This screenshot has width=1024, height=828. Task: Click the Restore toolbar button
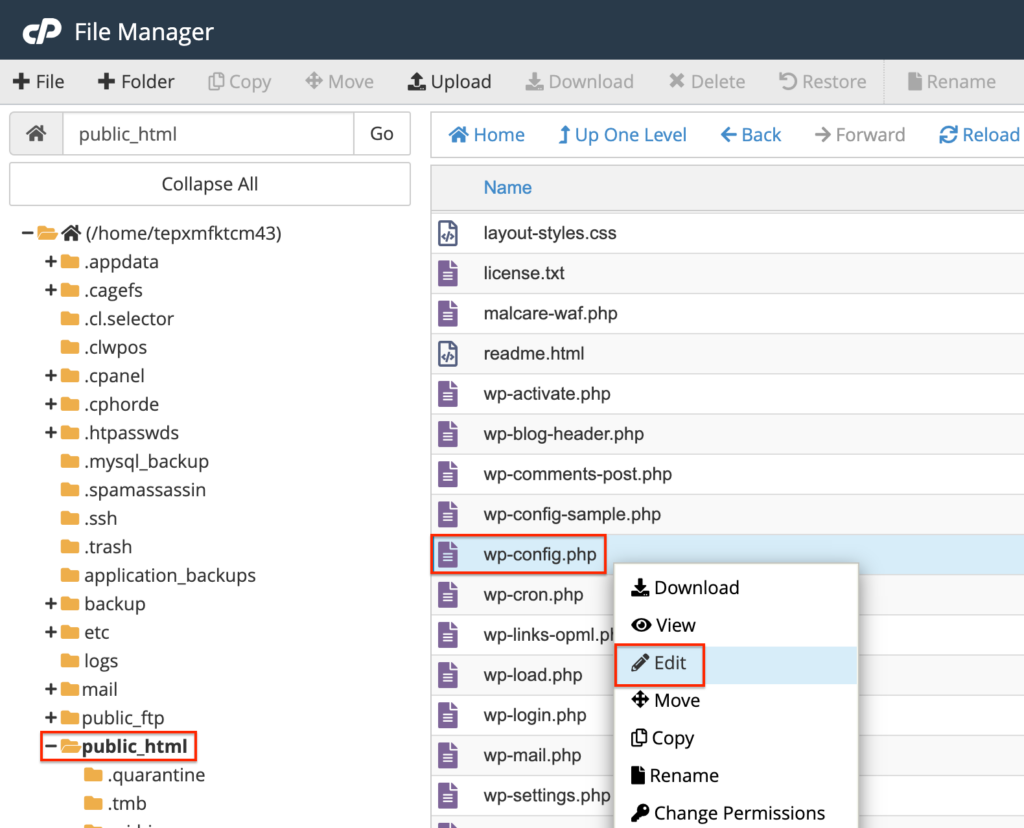tap(822, 82)
